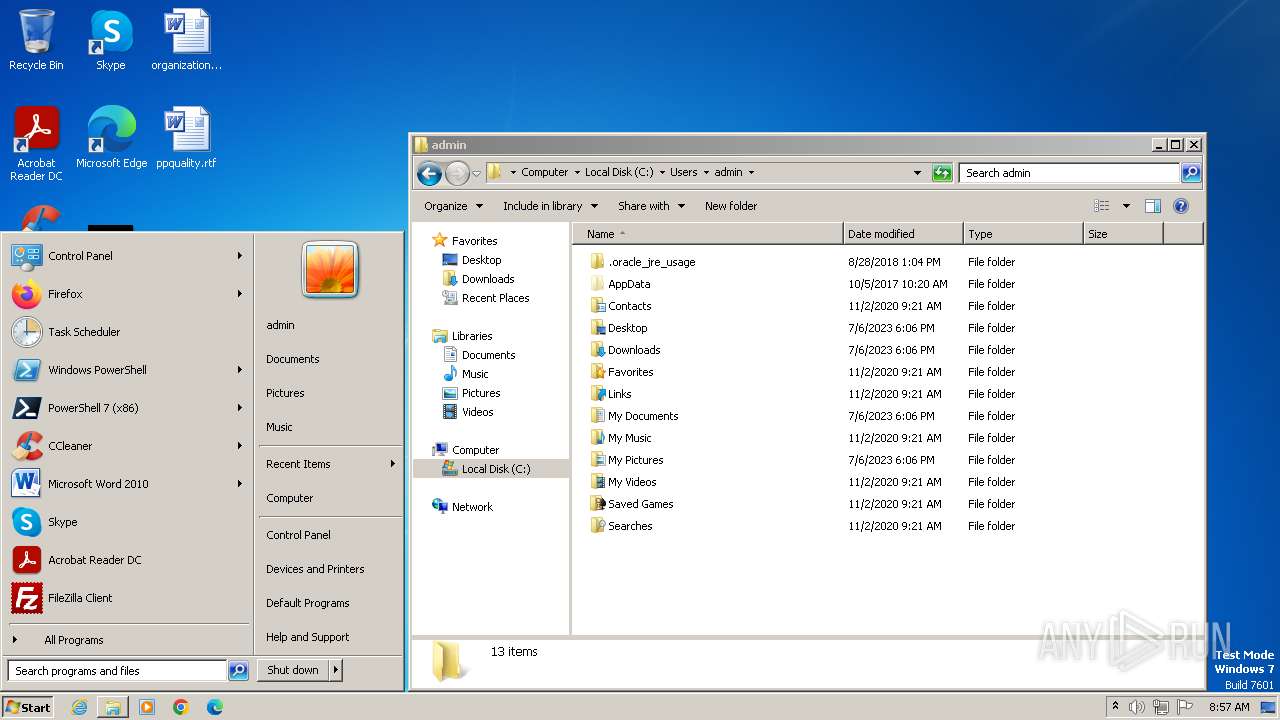Click search magnifier in Explorer search box
This screenshot has width=1280, height=720.
1191,173
